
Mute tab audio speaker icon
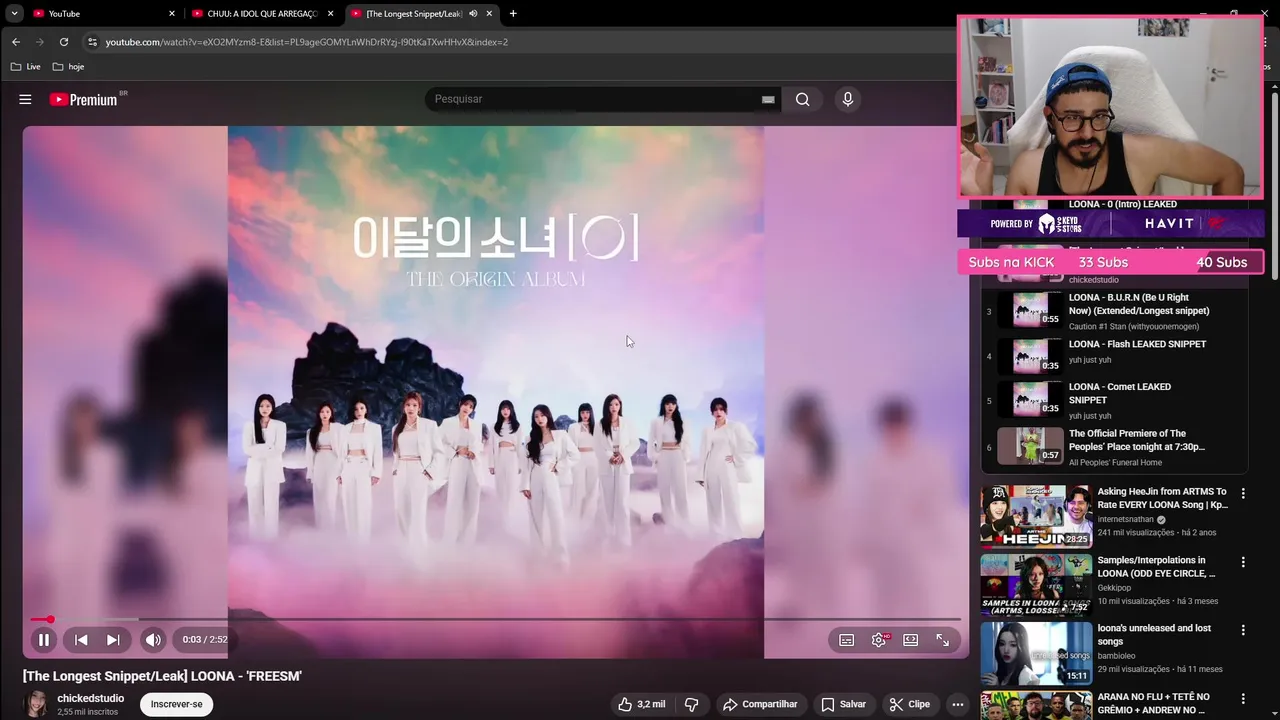472,14
